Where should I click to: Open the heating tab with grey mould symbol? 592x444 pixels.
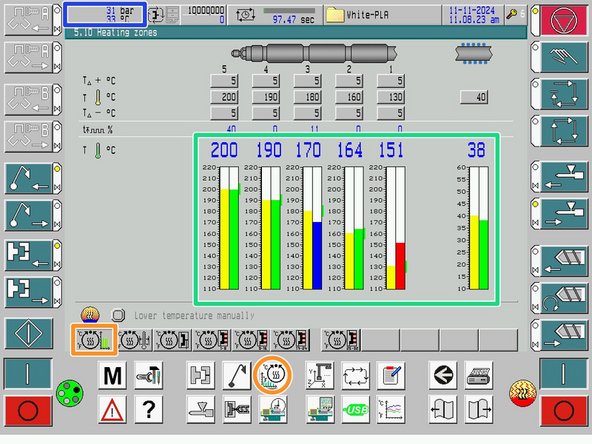click(x=173, y=340)
